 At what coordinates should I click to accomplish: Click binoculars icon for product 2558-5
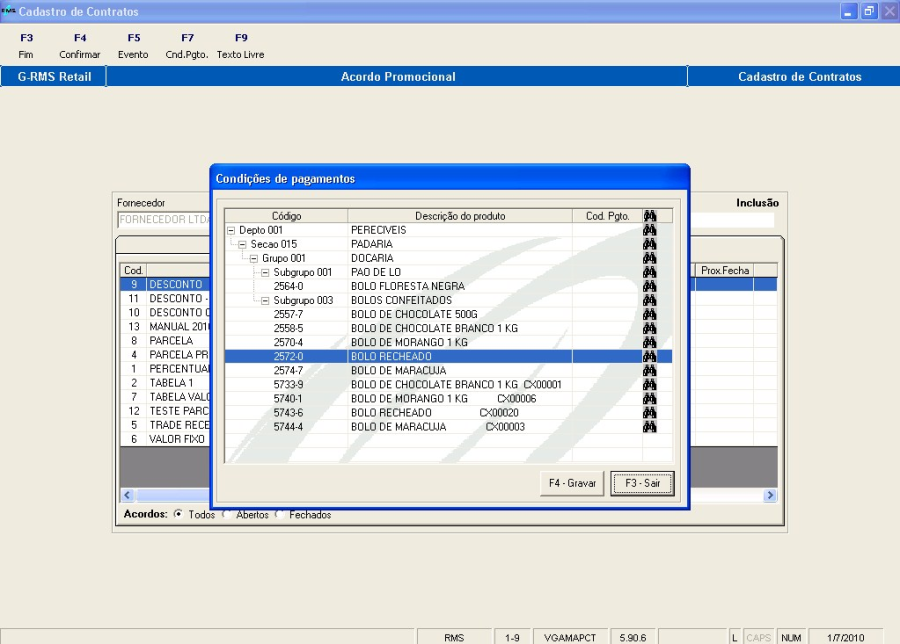point(649,328)
